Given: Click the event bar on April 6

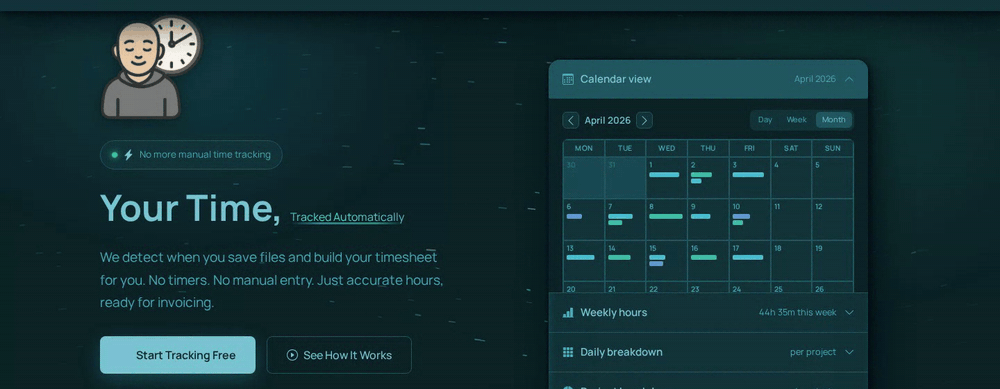Looking at the screenshot, I should click(x=574, y=216).
